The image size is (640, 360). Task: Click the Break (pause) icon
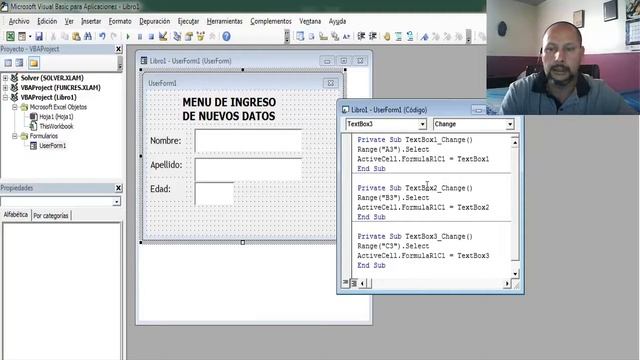tap(140, 36)
